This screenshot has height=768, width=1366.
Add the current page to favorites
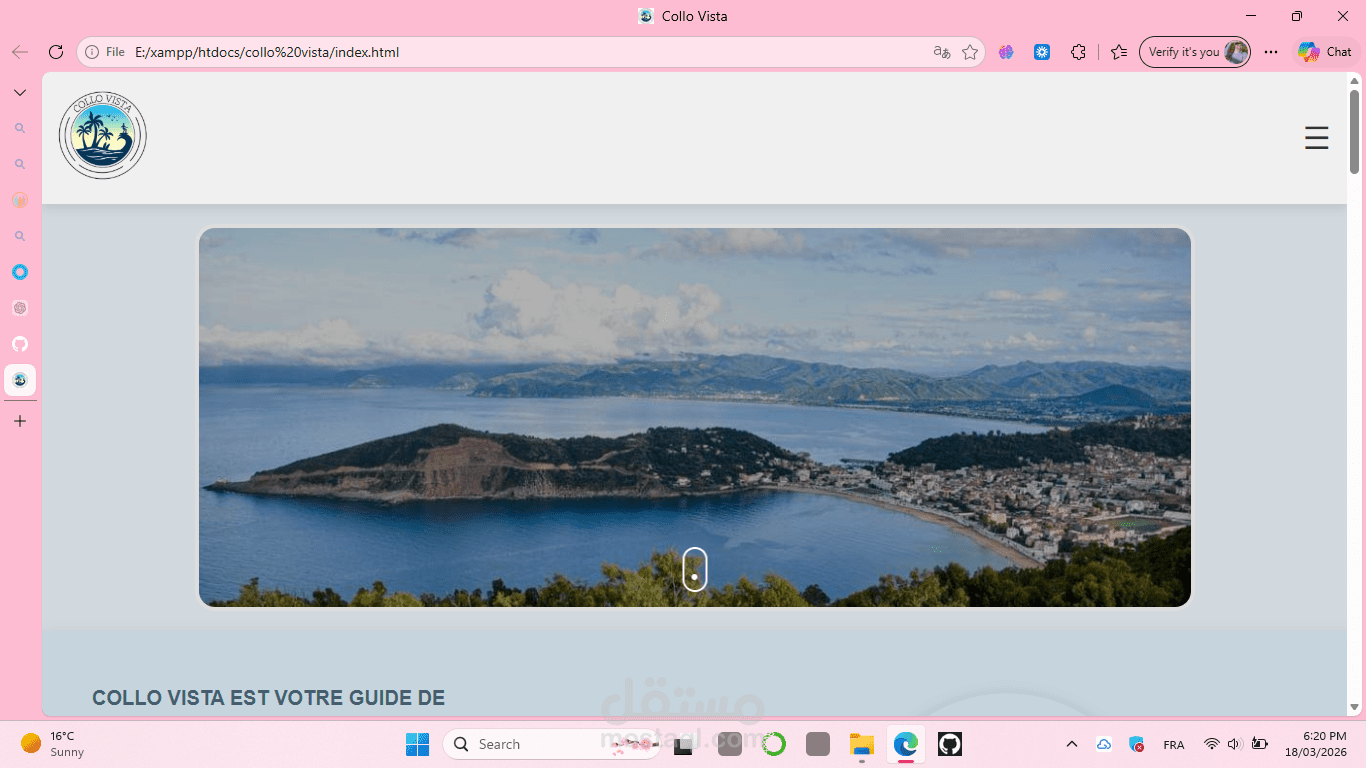point(970,51)
